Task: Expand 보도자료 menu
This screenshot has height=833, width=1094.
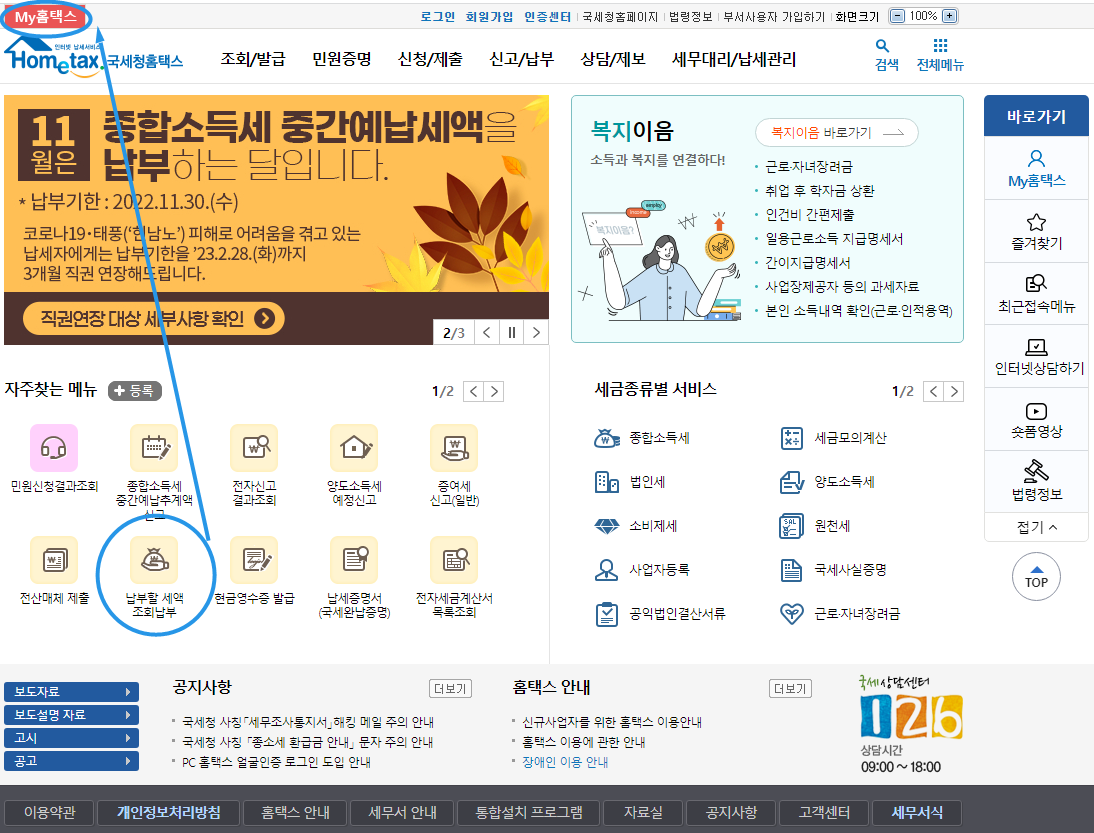Action: (71, 692)
